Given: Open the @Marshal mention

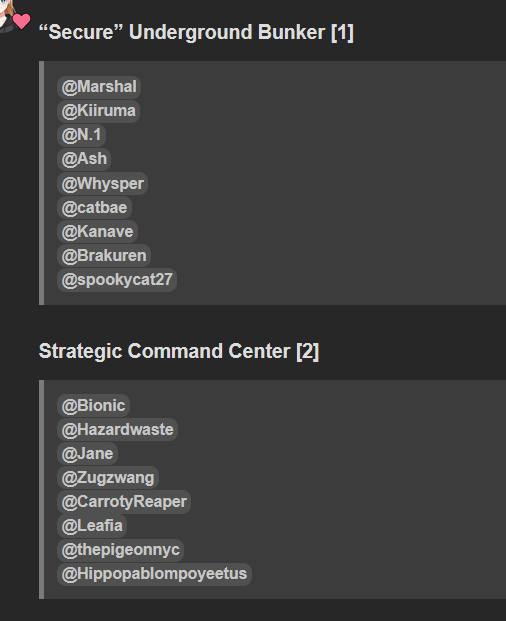Looking at the screenshot, I should pos(99,87).
